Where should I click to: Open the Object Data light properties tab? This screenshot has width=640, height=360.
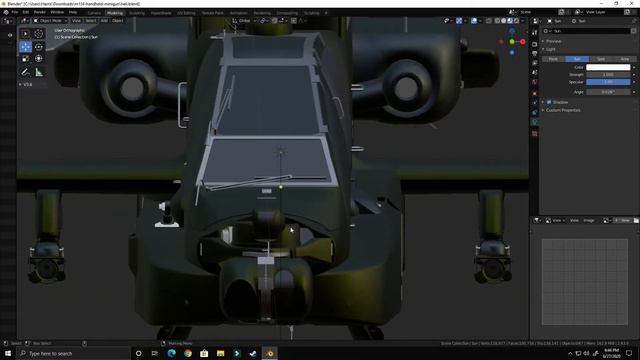pos(535,122)
